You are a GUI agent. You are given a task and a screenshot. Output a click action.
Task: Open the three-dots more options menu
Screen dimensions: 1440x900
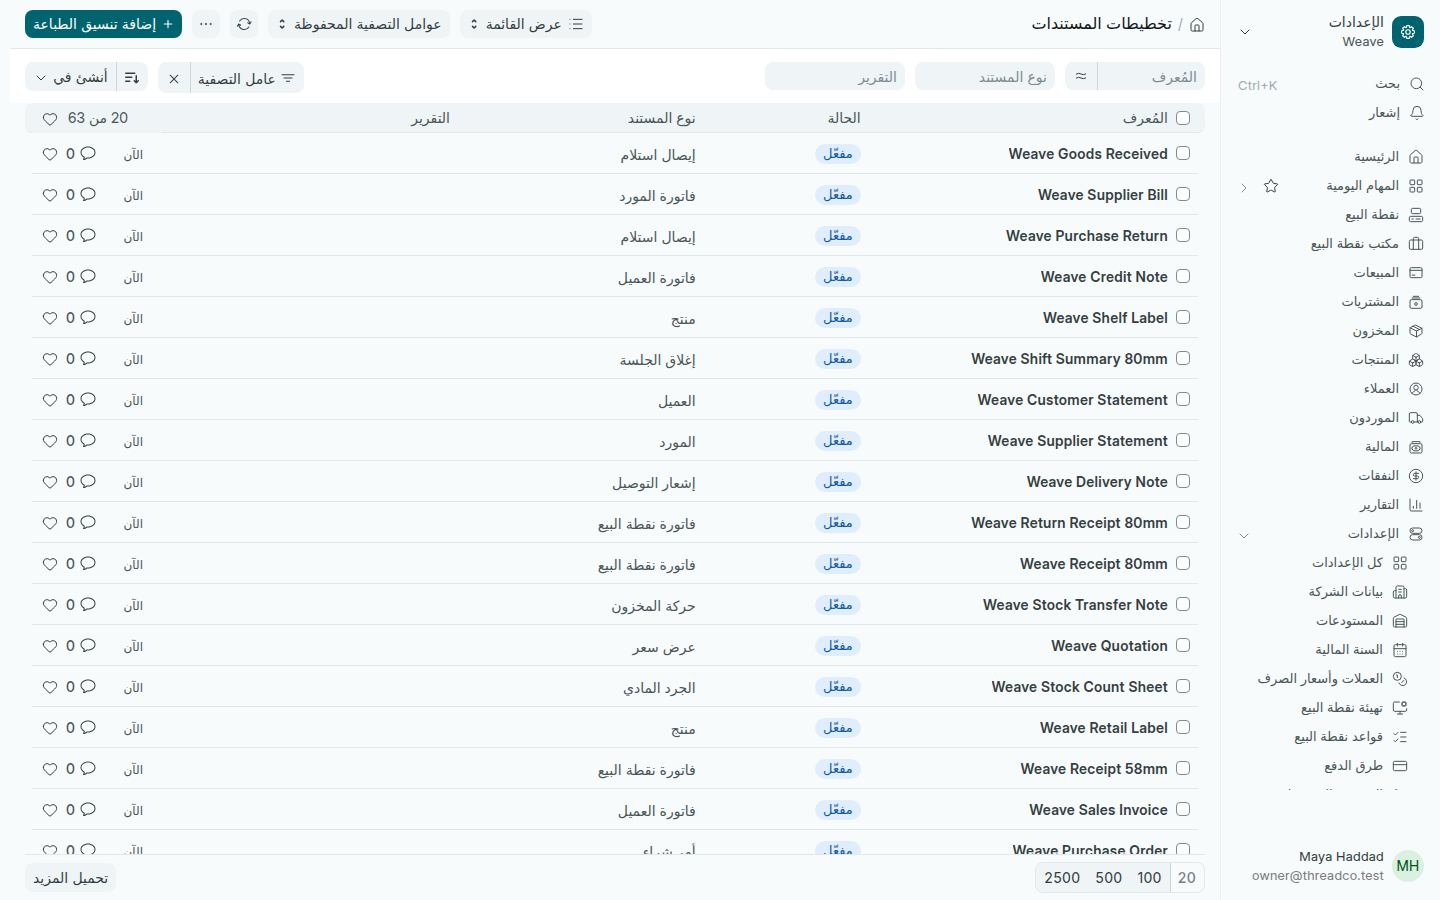tap(206, 24)
